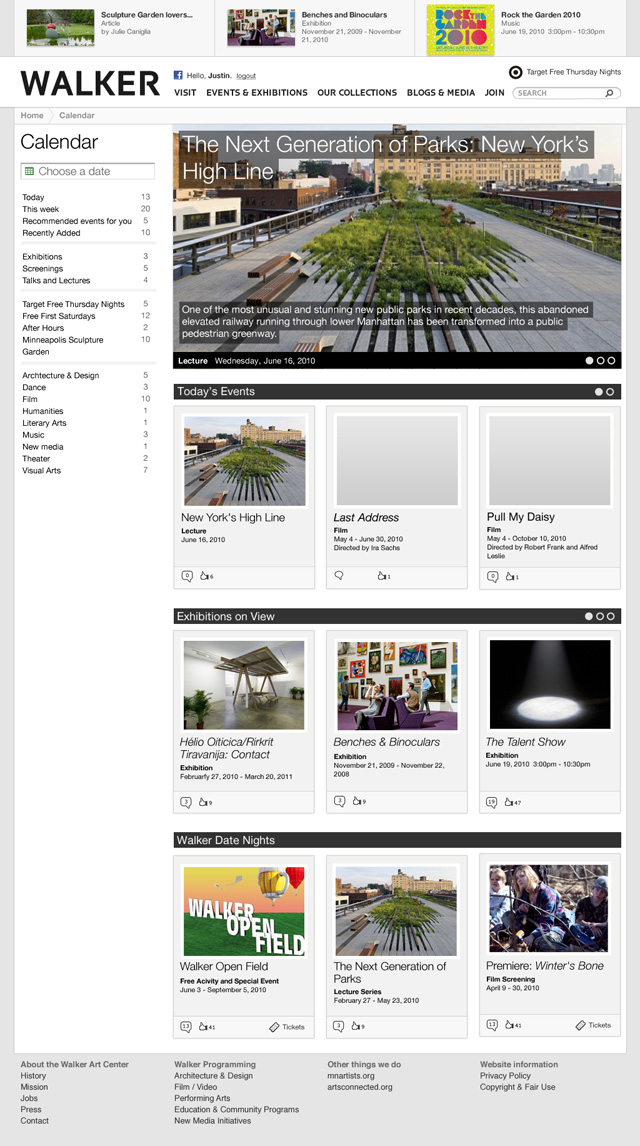640x1146 pixels.
Task: Open comments on the Last Address card
Action: pyautogui.click(x=339, y=575)
